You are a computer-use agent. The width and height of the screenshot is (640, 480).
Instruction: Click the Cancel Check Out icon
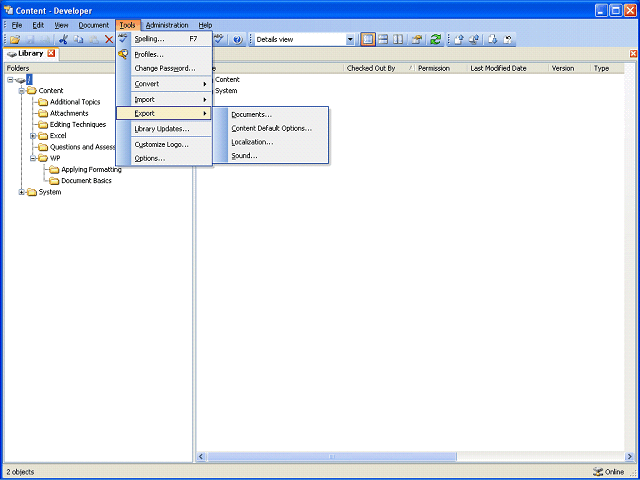coord(508,40)
